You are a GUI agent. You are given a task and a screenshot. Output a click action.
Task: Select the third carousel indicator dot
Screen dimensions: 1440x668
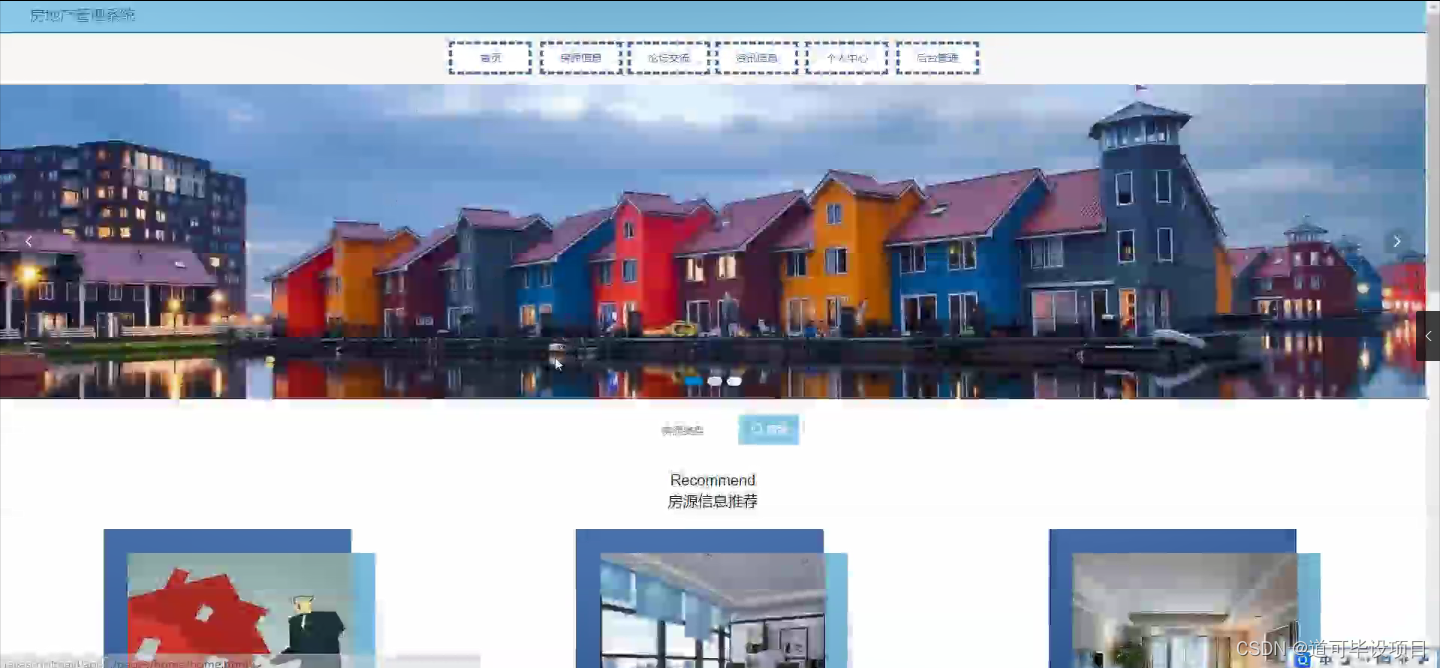pos(733,381)
